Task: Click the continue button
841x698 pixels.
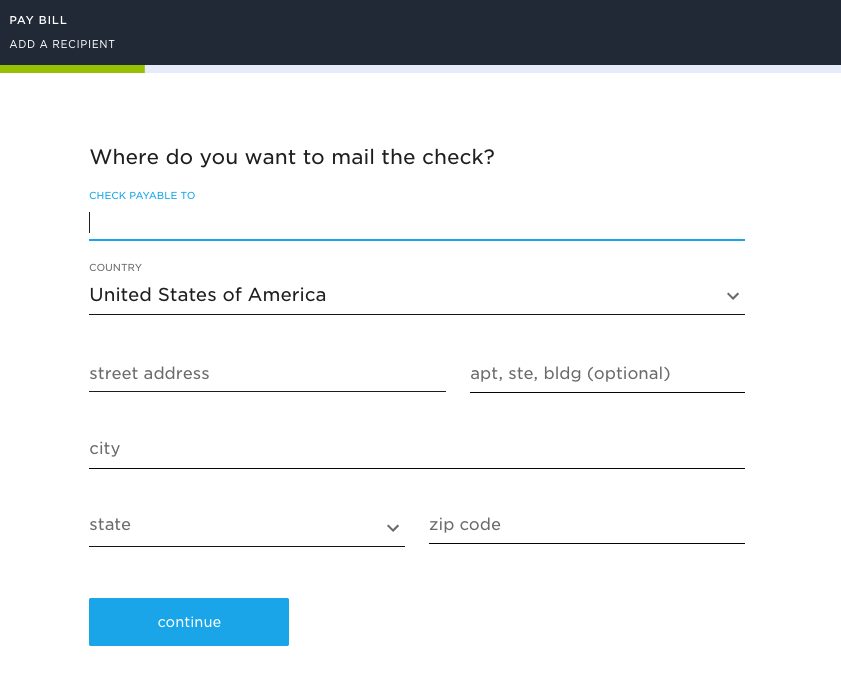Action: 189,622
